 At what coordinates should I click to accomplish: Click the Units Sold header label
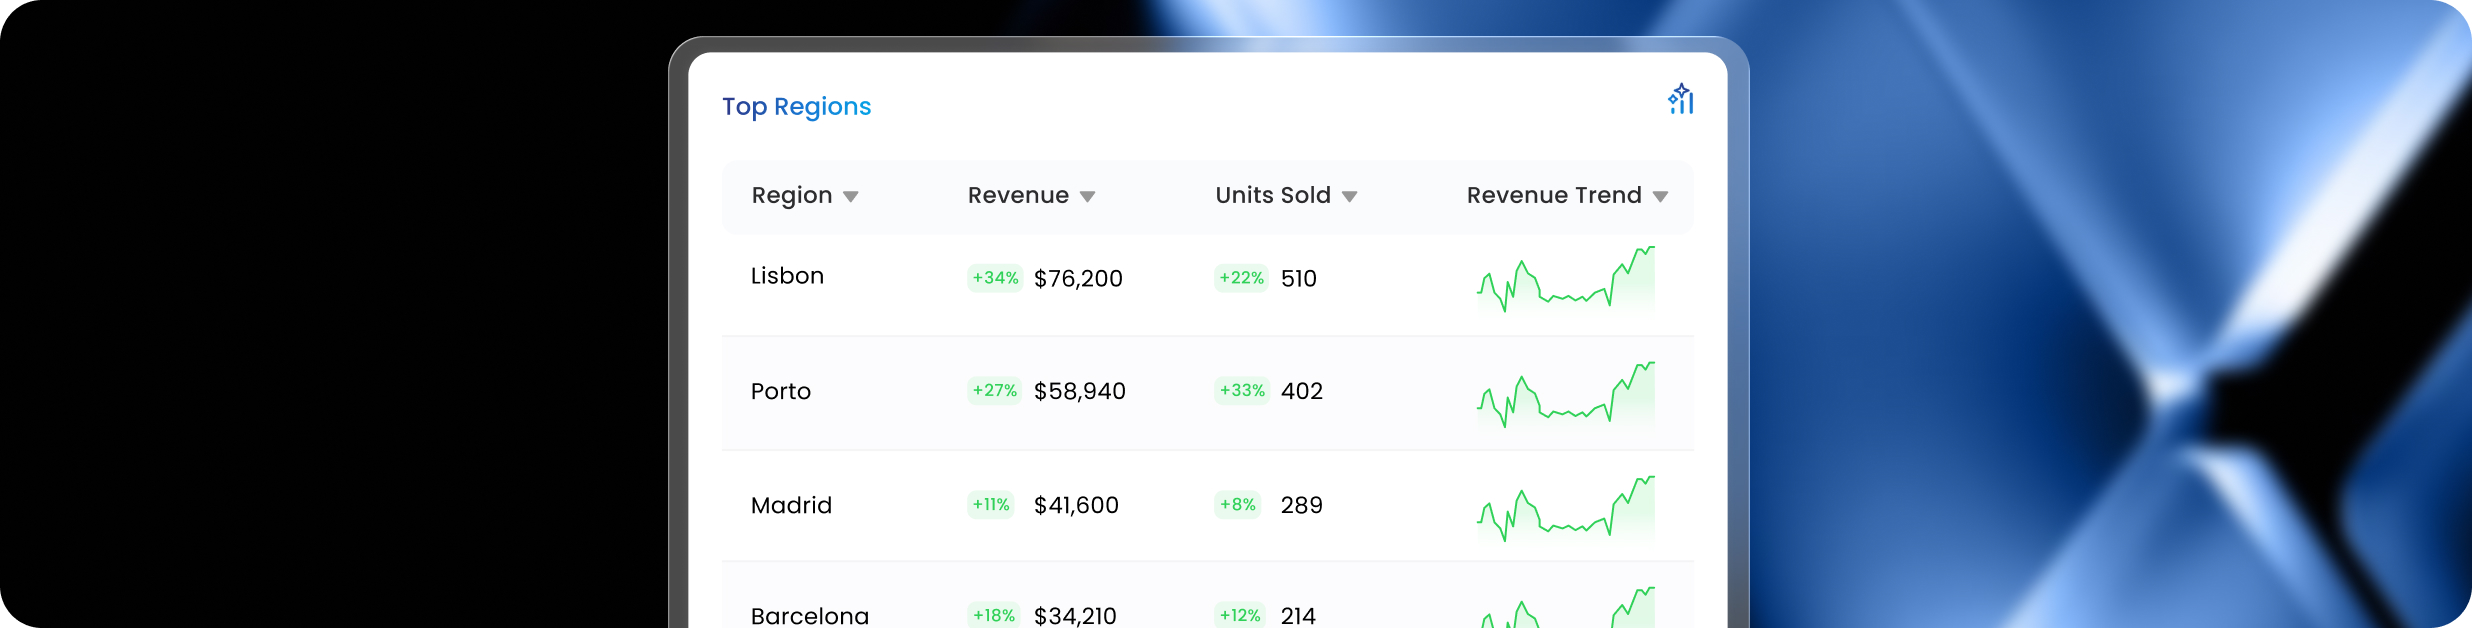click(x=1273, y=195)
